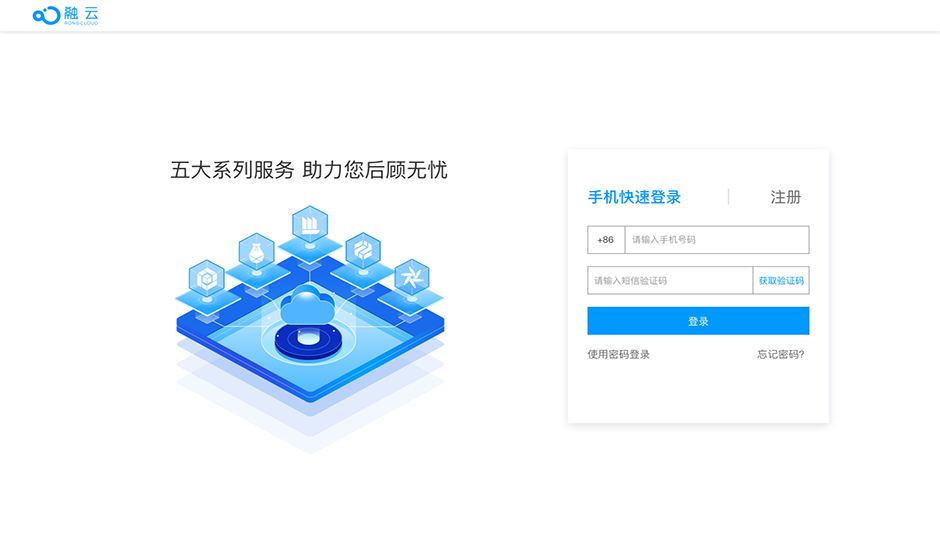Click the vase hexagon icon
The height and width of the screenshot is (560, 940).
257,251
